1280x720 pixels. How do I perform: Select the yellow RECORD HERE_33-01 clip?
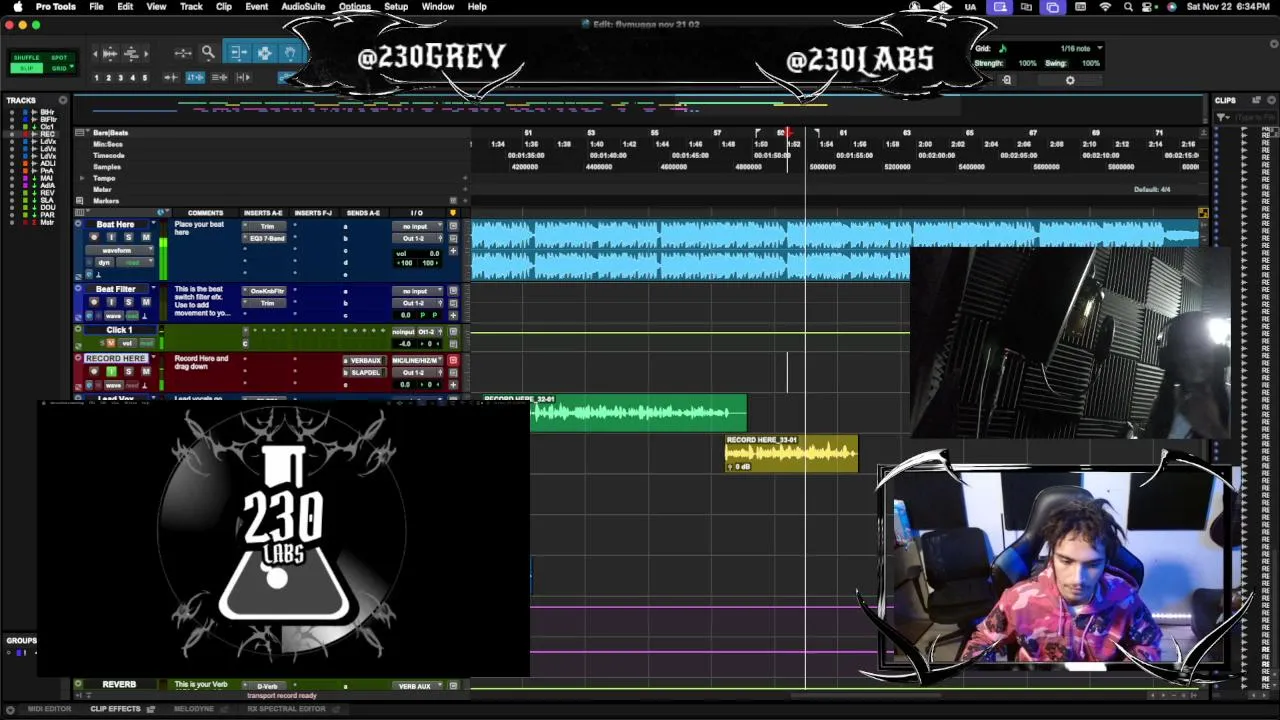coord(791,454)
